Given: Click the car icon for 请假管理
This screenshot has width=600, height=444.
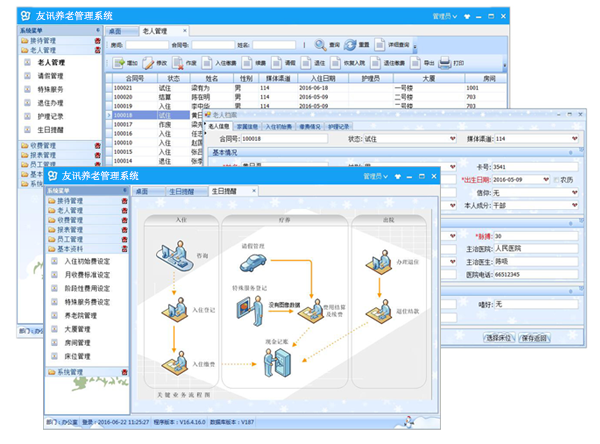Looking at the screenshot, I should click(252, 263).
